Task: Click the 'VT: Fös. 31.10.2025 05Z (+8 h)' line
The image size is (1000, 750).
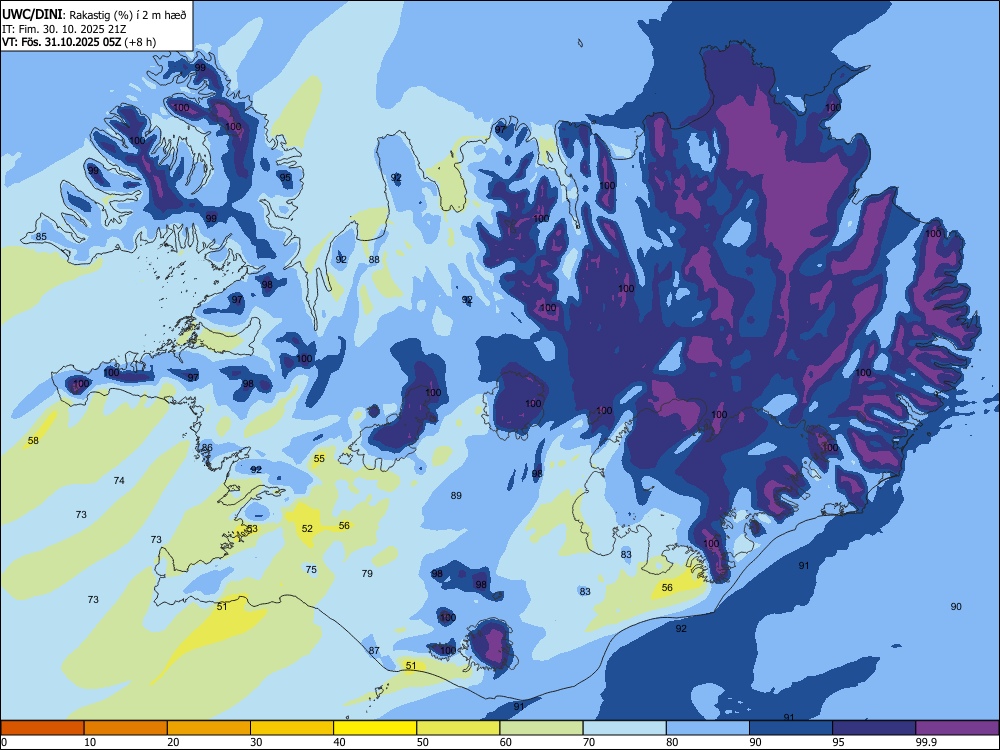Action: point(79,42)
